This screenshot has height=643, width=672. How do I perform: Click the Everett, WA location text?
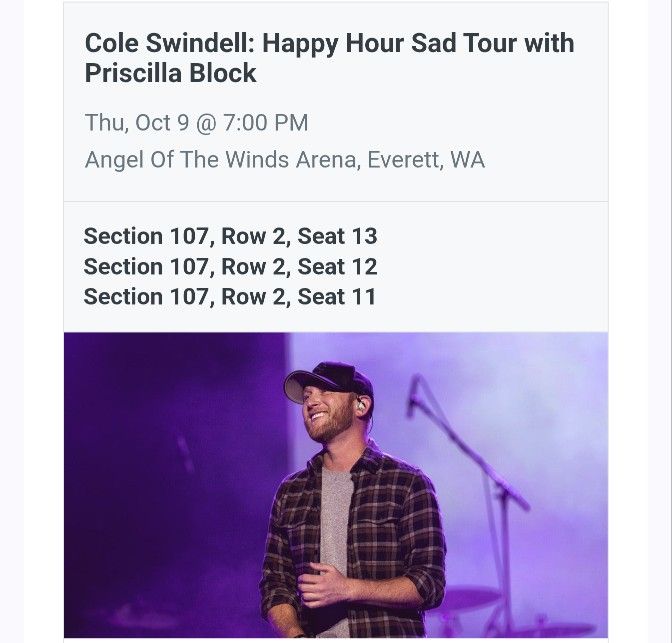[427, 160]
